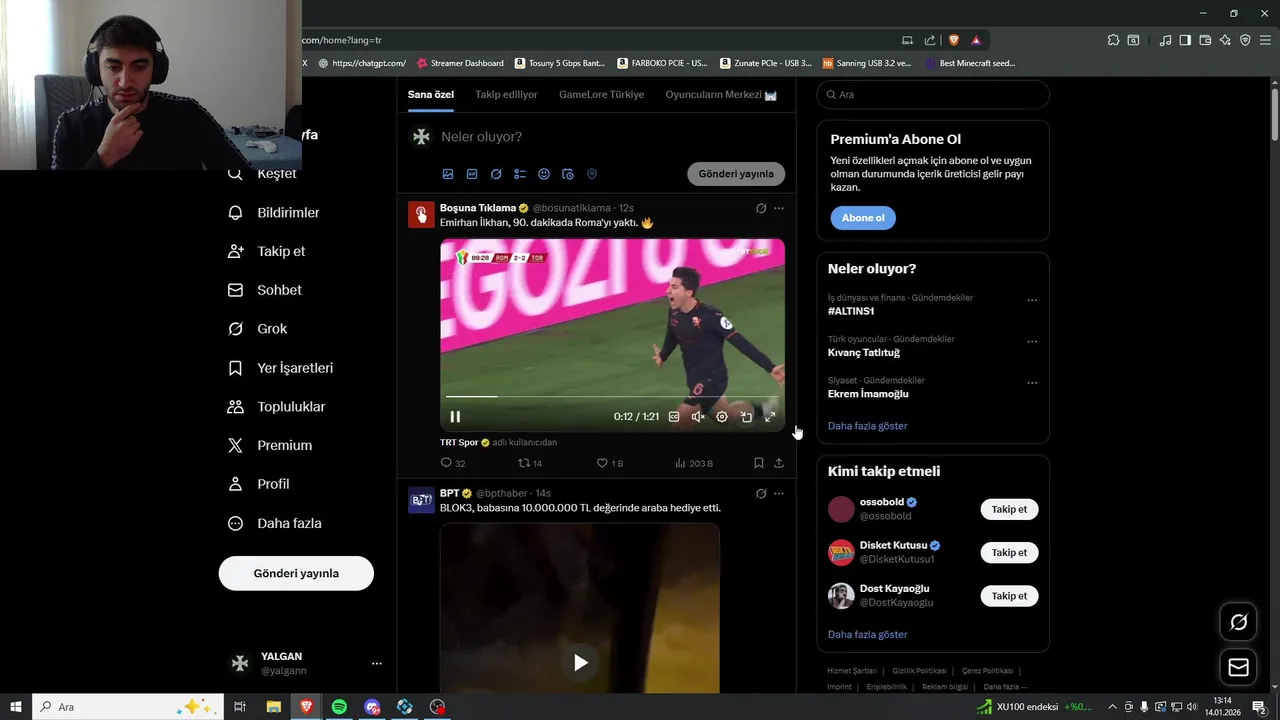
Task: Bookmark the Boşuna Tıklama post
Action: click(759, 463)
